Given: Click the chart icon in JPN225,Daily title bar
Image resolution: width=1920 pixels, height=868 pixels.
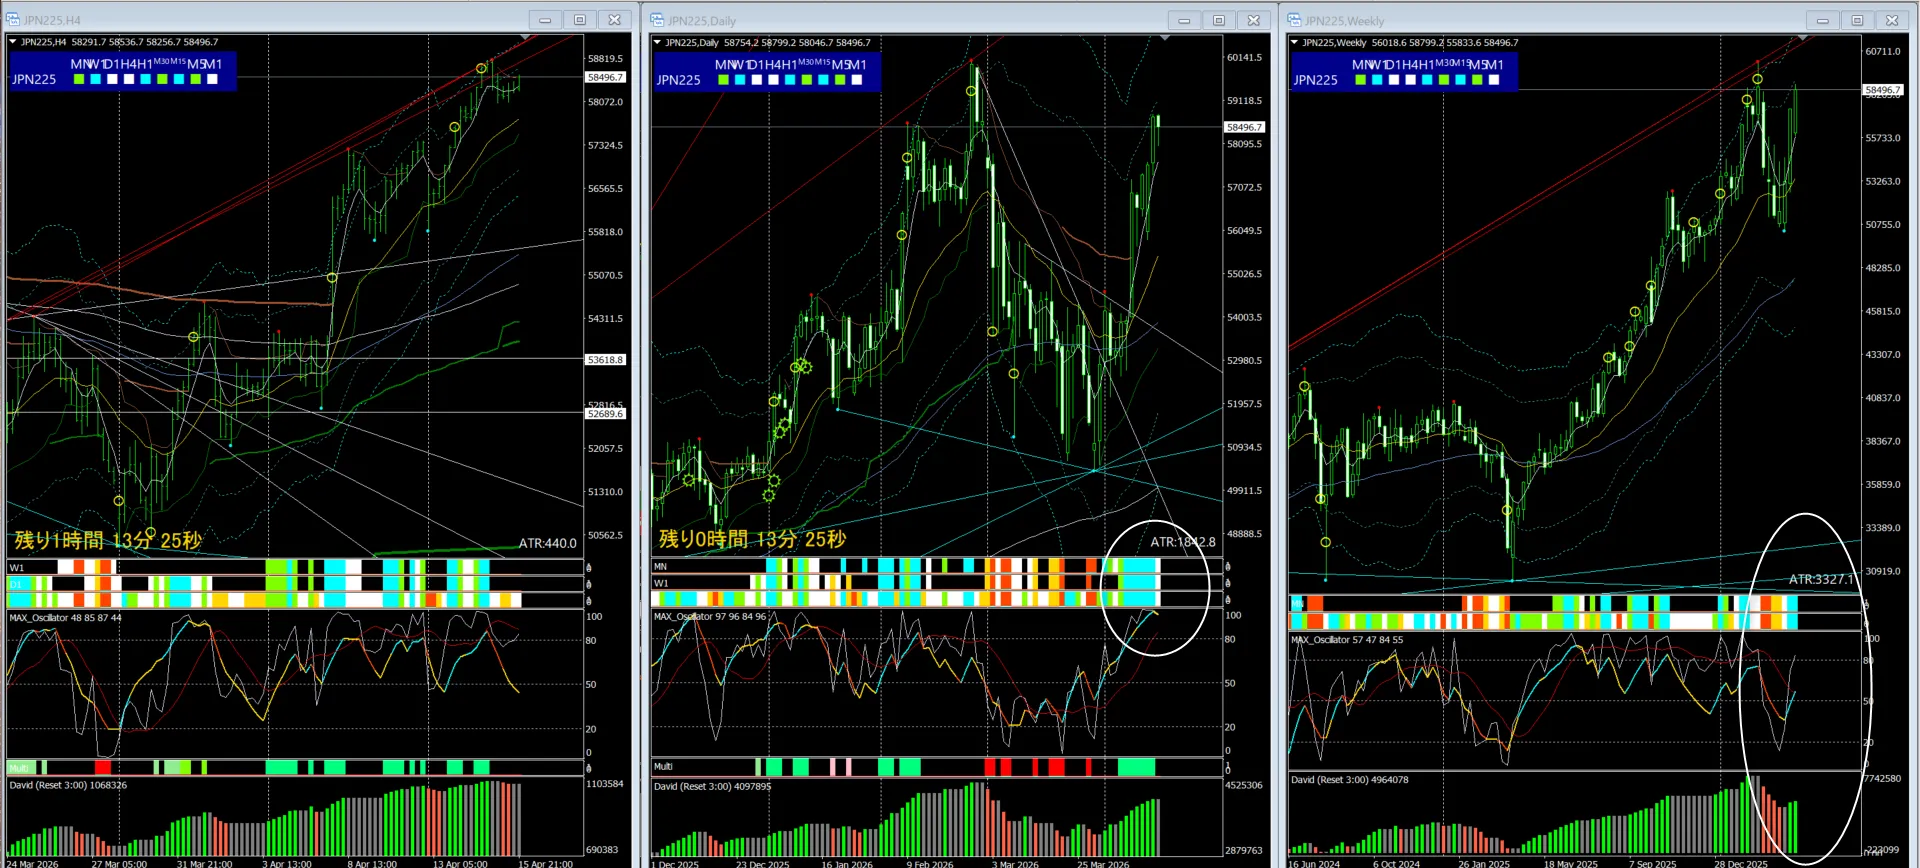Looking at the screenshot, I should tap(657, 20).
